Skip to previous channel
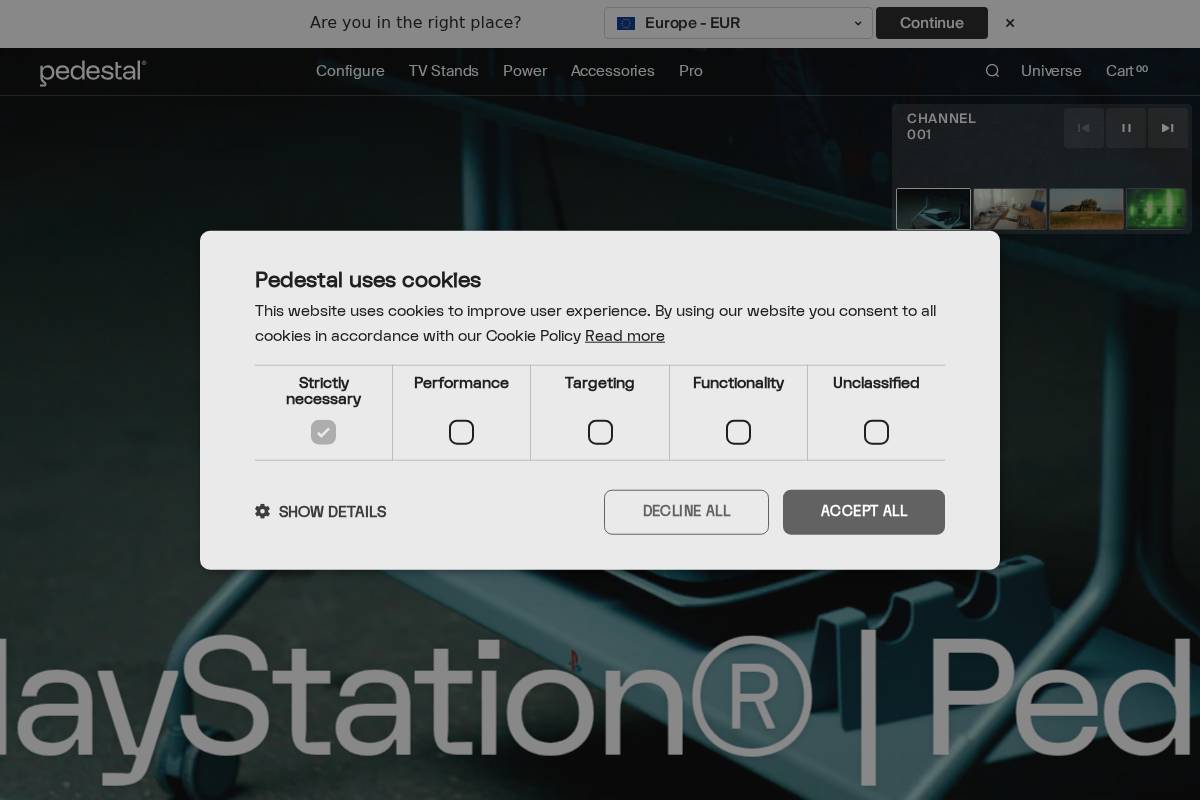The image size is (1200, 800). point(1083,128)
